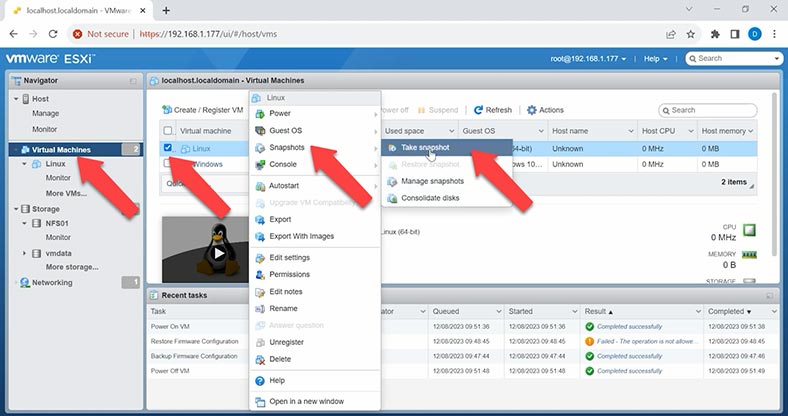This screenshot has height=416, width=788.
Task: Click the Power On VM task row
Action: click(463, 327)
